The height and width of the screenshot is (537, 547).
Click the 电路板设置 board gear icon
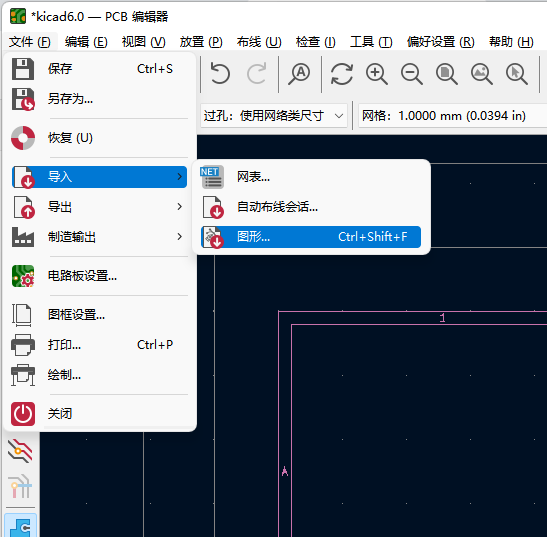click(23, 276)
